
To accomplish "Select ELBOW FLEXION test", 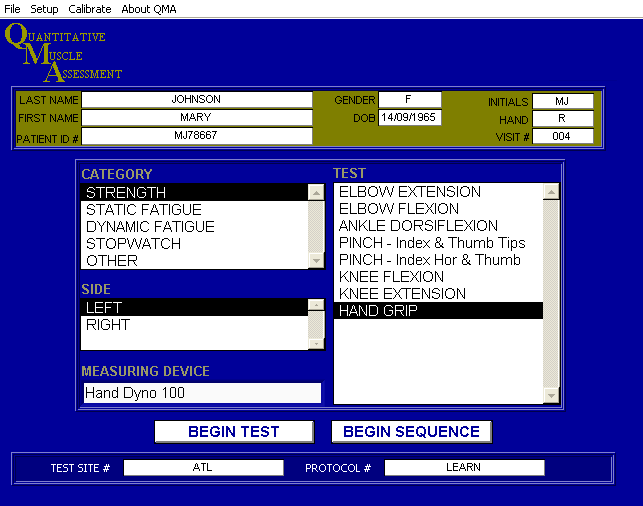I will (x=396, y=209).
